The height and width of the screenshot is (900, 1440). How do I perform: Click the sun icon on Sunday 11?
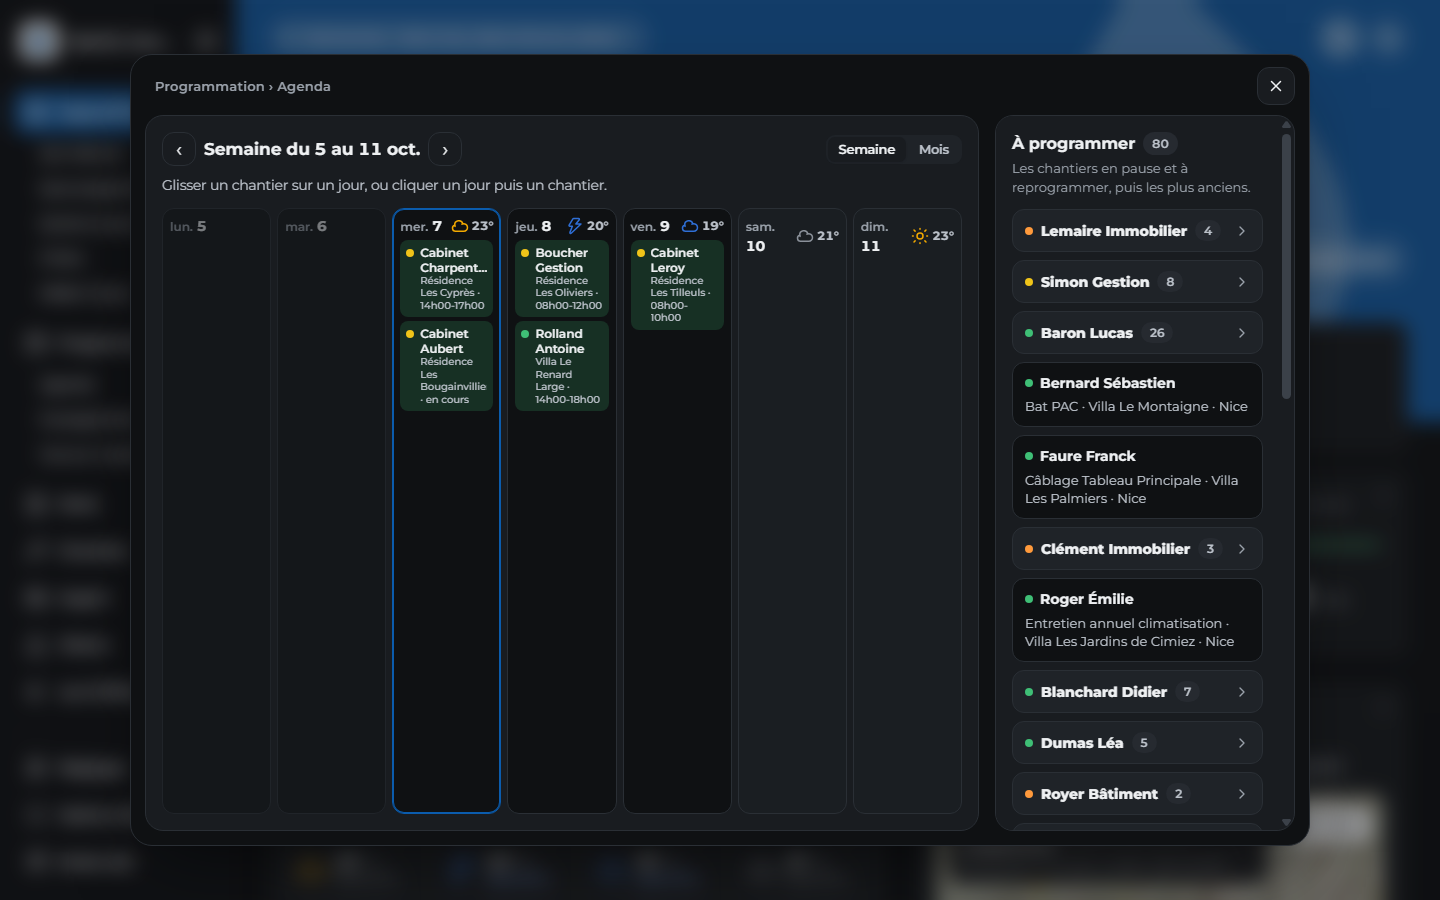point(920,236)
